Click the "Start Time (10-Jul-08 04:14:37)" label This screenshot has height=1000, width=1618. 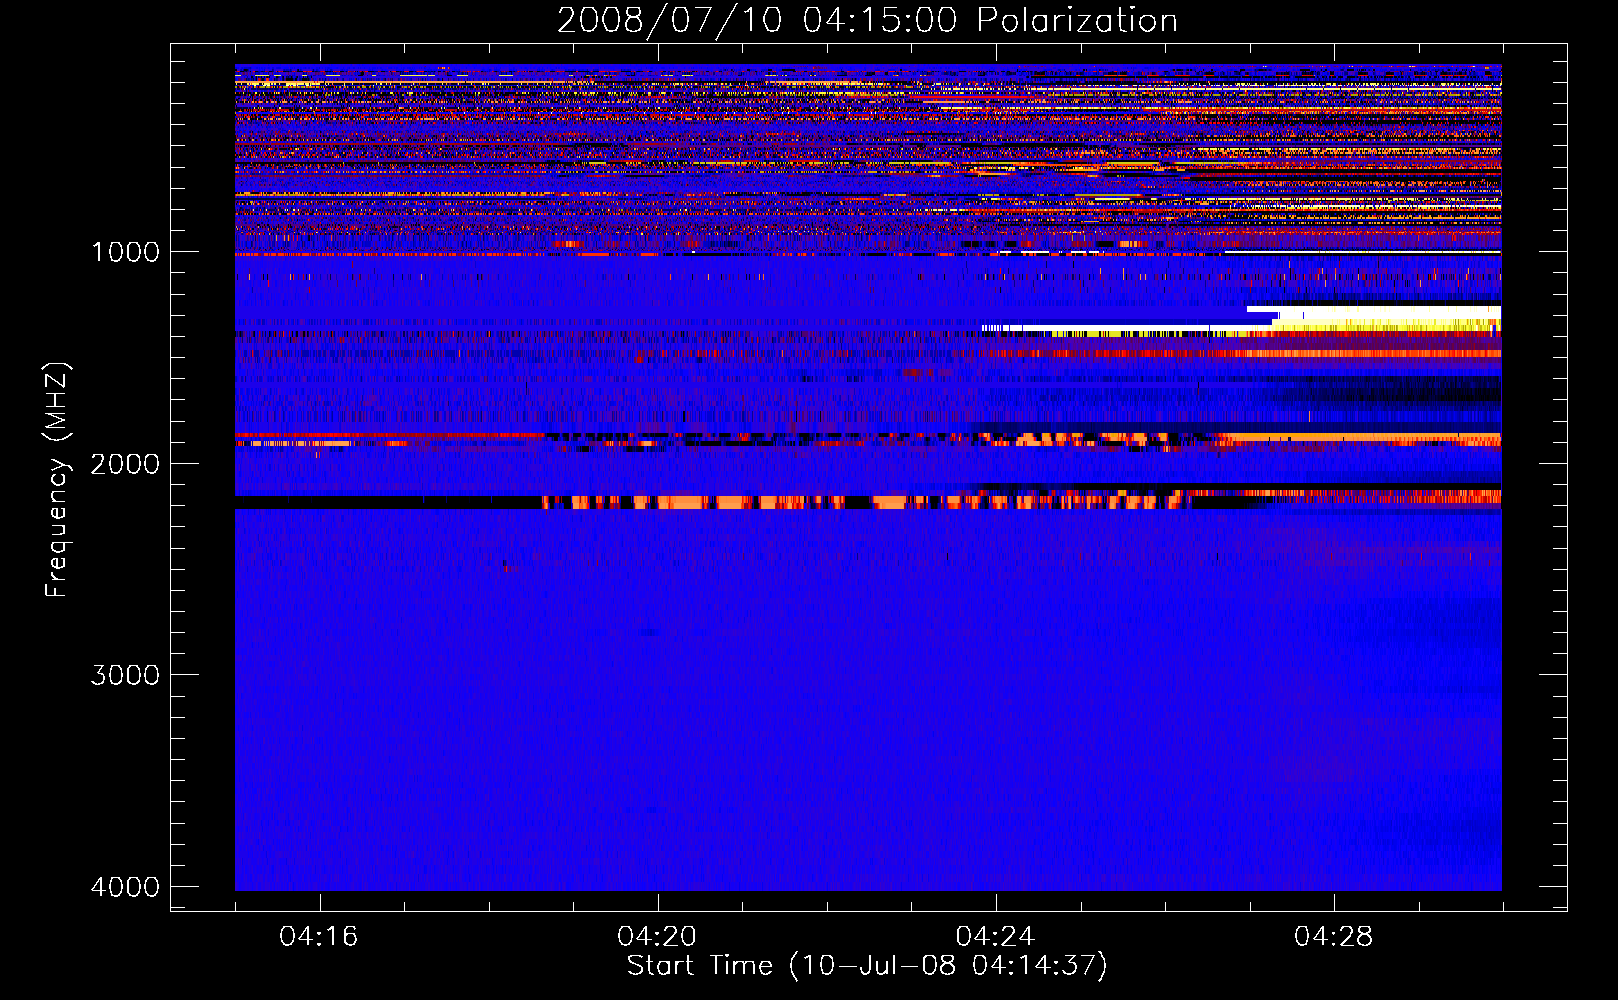867,966
